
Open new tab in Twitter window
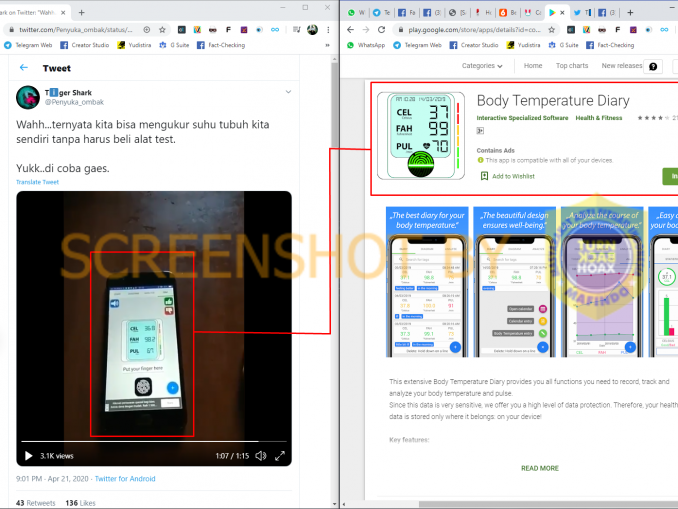click(x=81, y=13)
